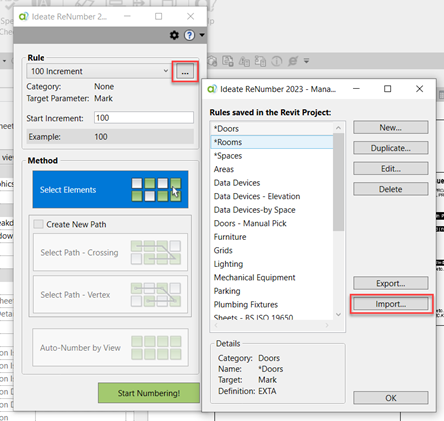Choose Select Path - Crossing method
The width and height of the screenshot is (444, 421).
click(x=110, y=252)
